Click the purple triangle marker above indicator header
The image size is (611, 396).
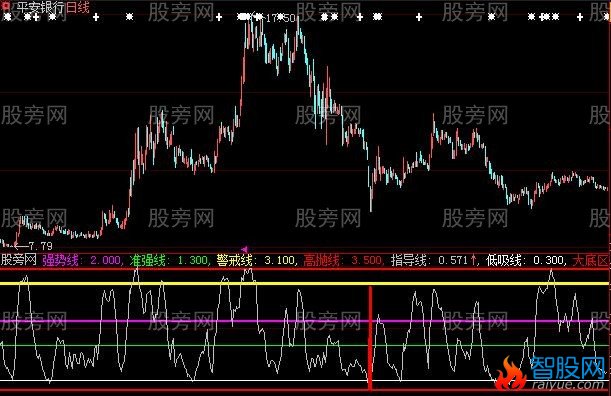point(245,249)
